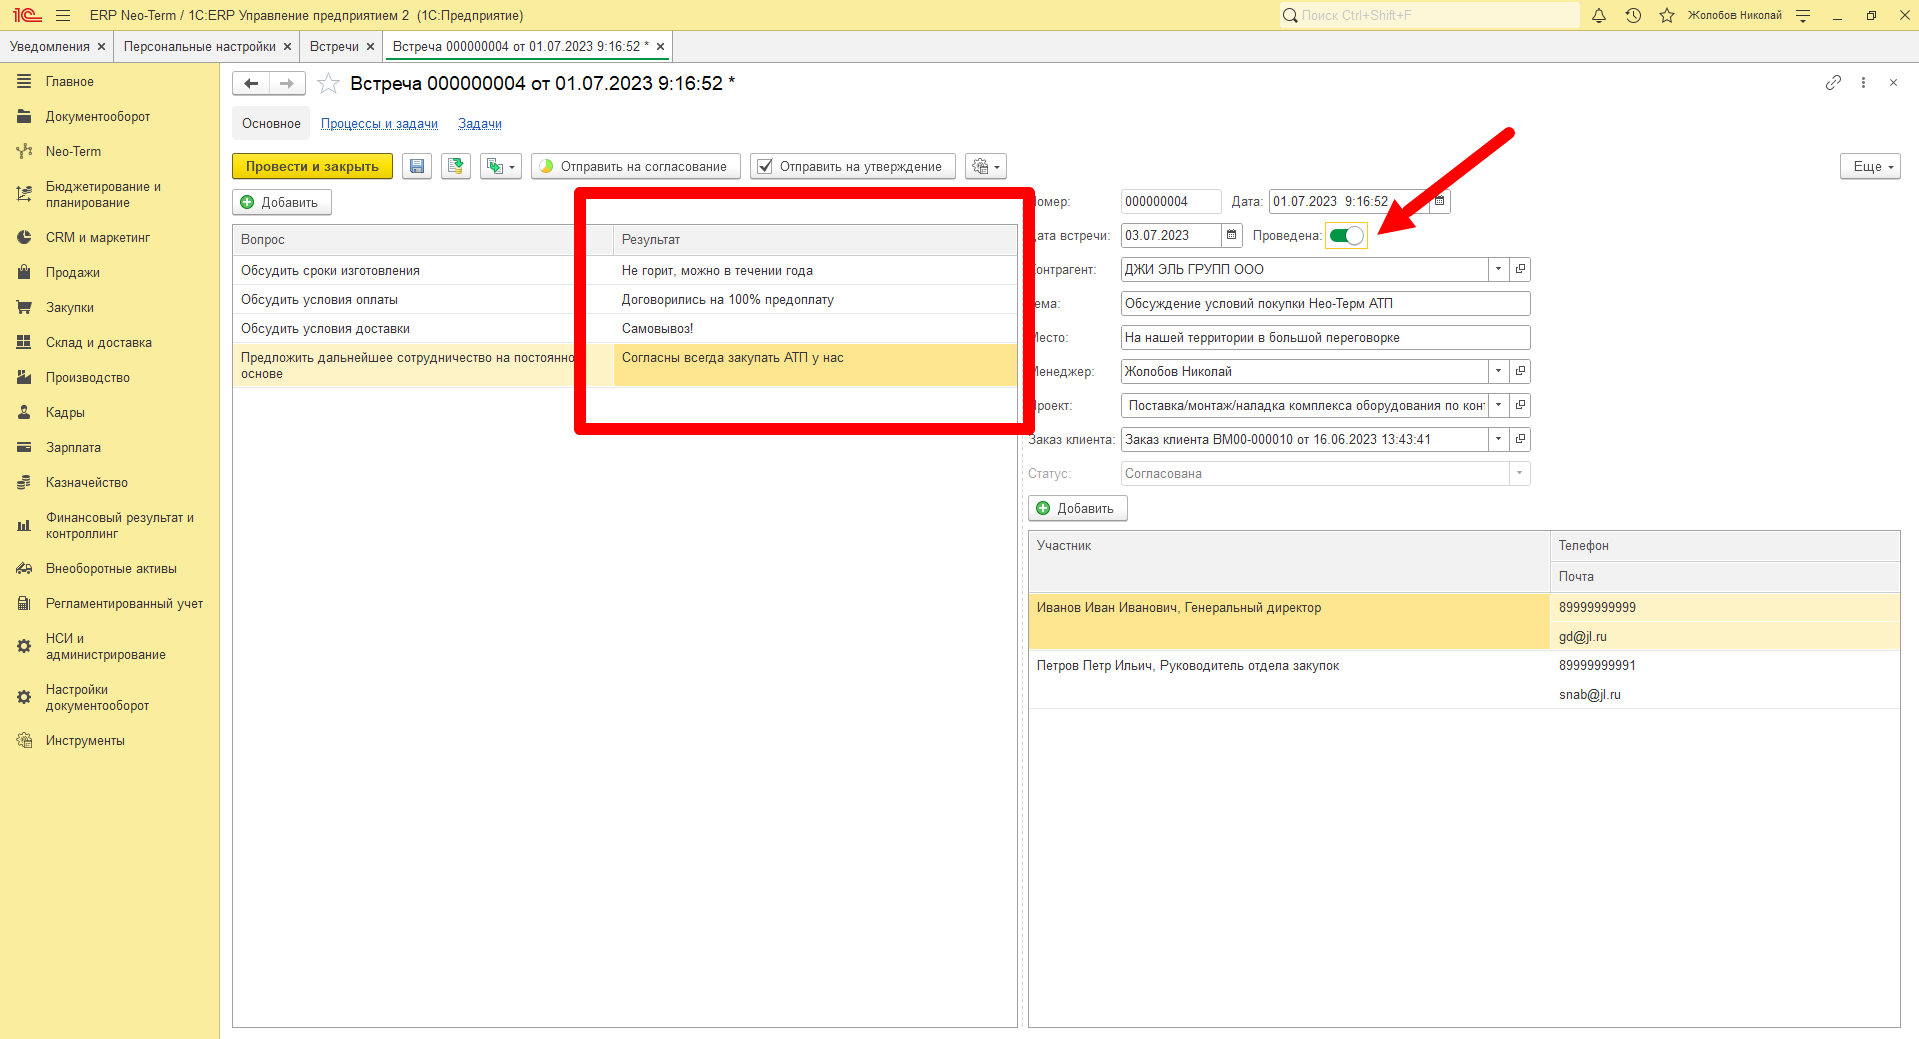Screen dimensions: 1919x1039
Task: Open the Задачи link
Action: click(480, 124)
